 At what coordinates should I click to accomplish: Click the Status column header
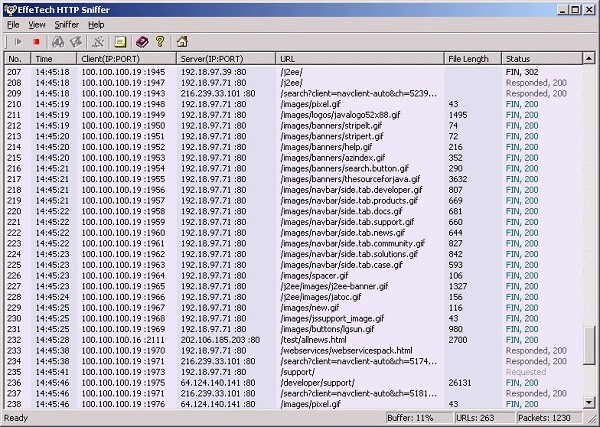coord(541,59)
